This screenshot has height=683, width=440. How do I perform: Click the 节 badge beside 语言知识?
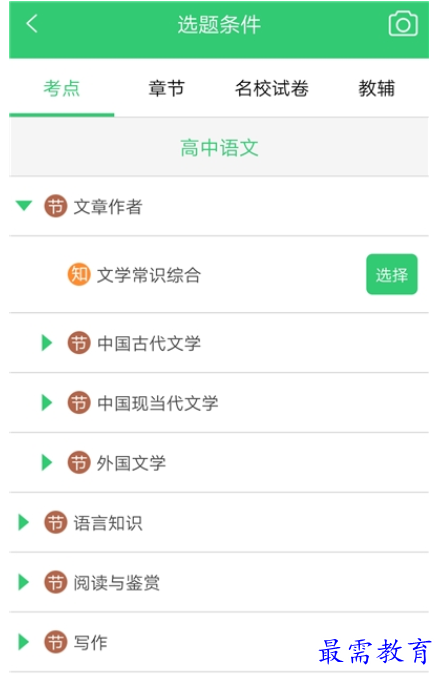(56, 522)
